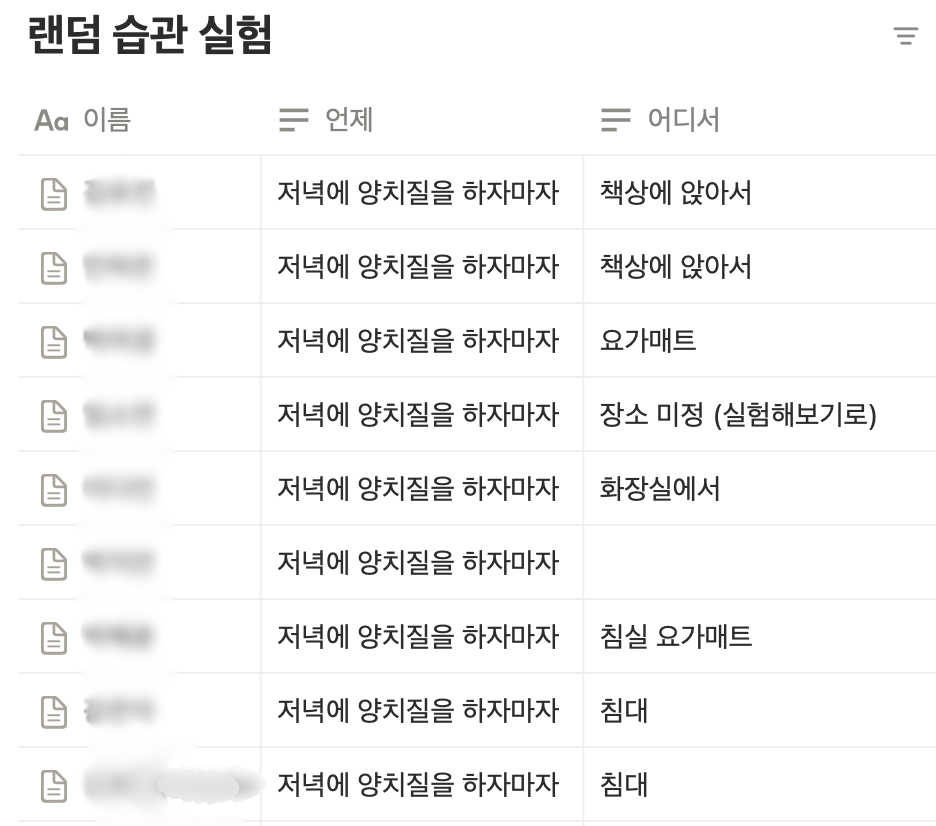Image resolution: width=936 pixels, height=826 pixels.
Task: Click the 저녁에 양치질을 하자마자 cell in row one
Action: pyautogui.click(x=420, y=193)
